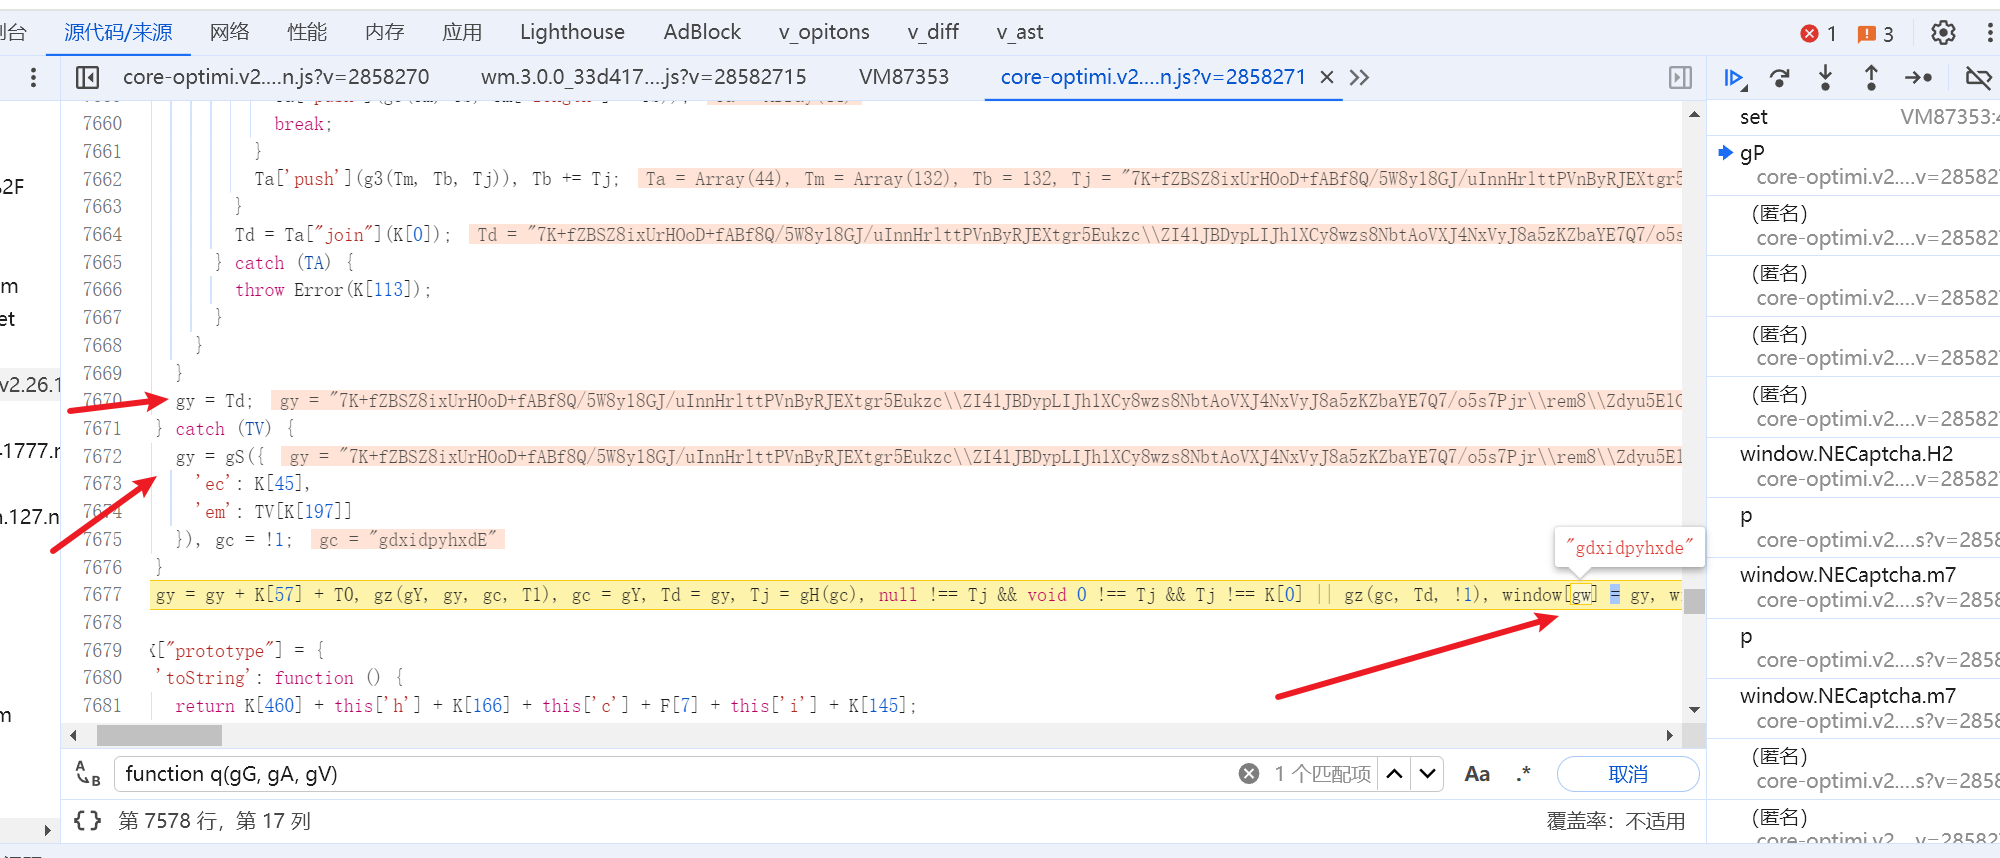This screenshot has height=858, width=2000.
Task: Open the Lighthouse panel tab
Action: pos(572,32)
